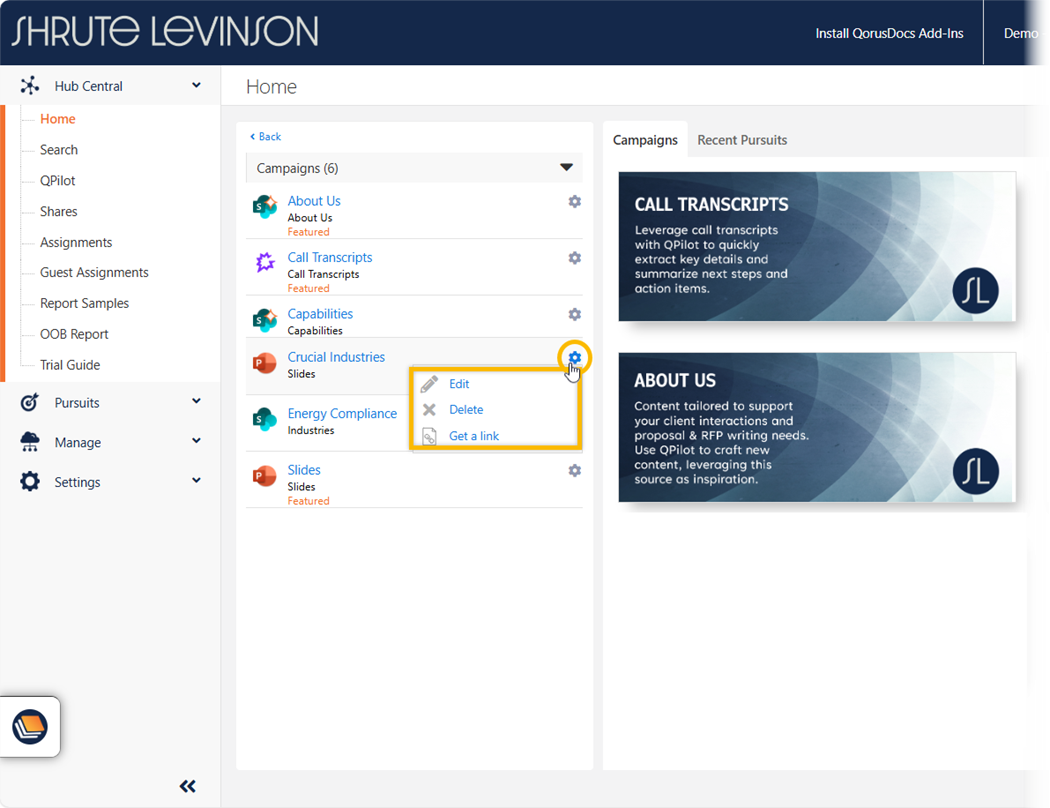Collapse the sidebar with double-chevron icon

tap(187, 786)
